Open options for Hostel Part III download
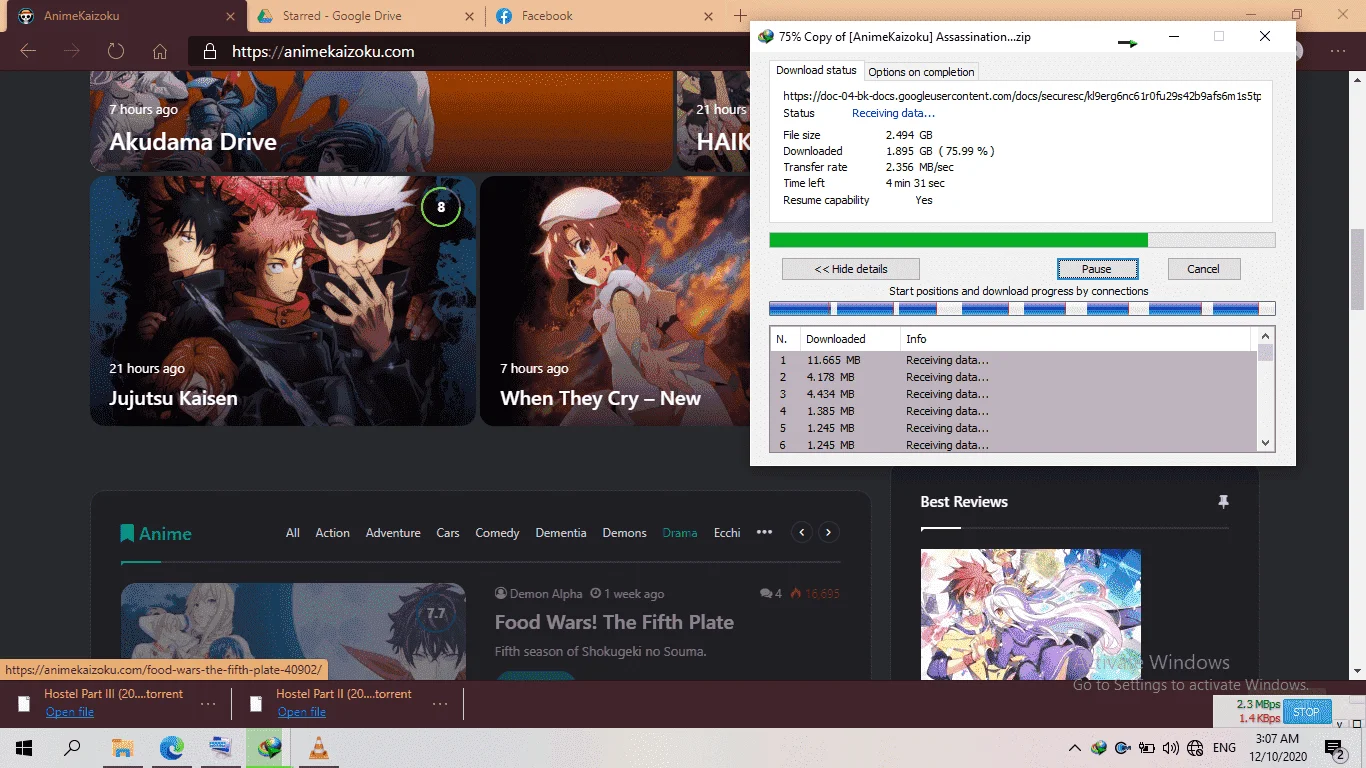 pos(208,704)
